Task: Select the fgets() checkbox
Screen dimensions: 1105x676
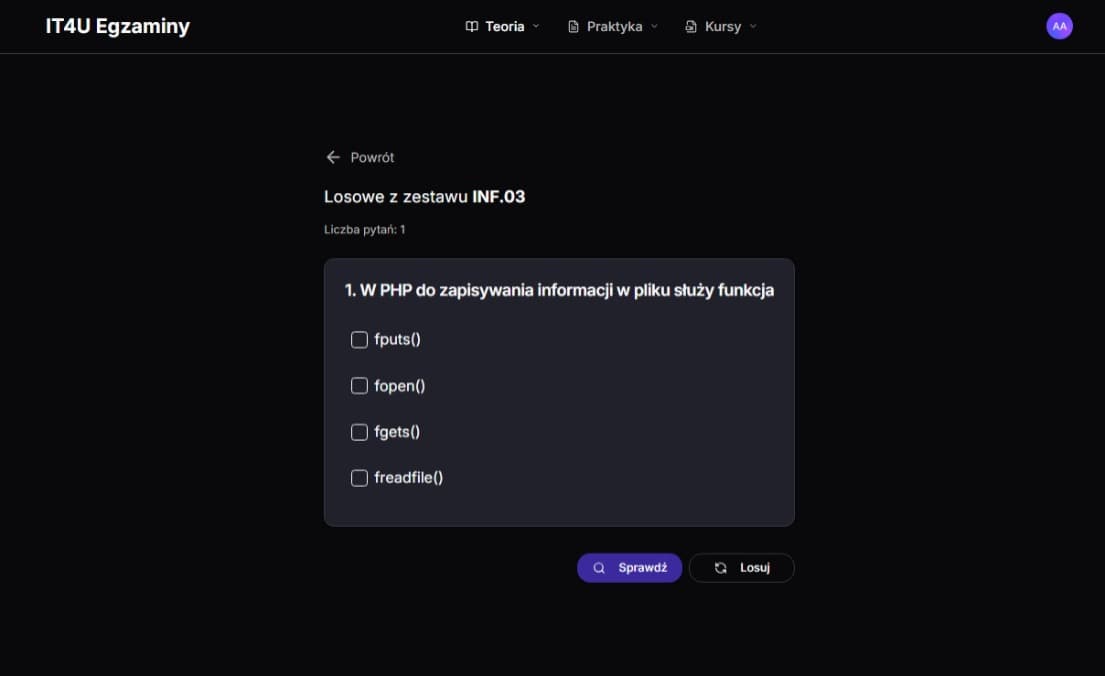Action: pyautogui.click(x=359, y=432)
